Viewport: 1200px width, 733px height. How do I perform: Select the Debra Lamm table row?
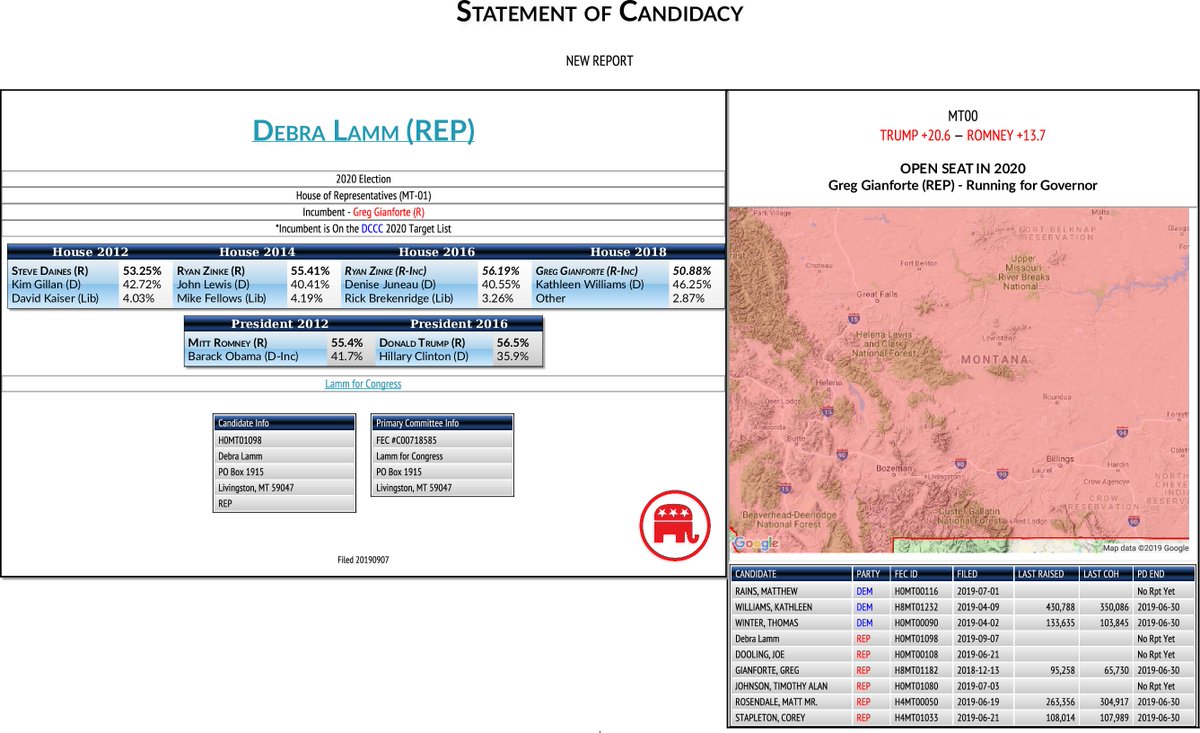point(963,638)
